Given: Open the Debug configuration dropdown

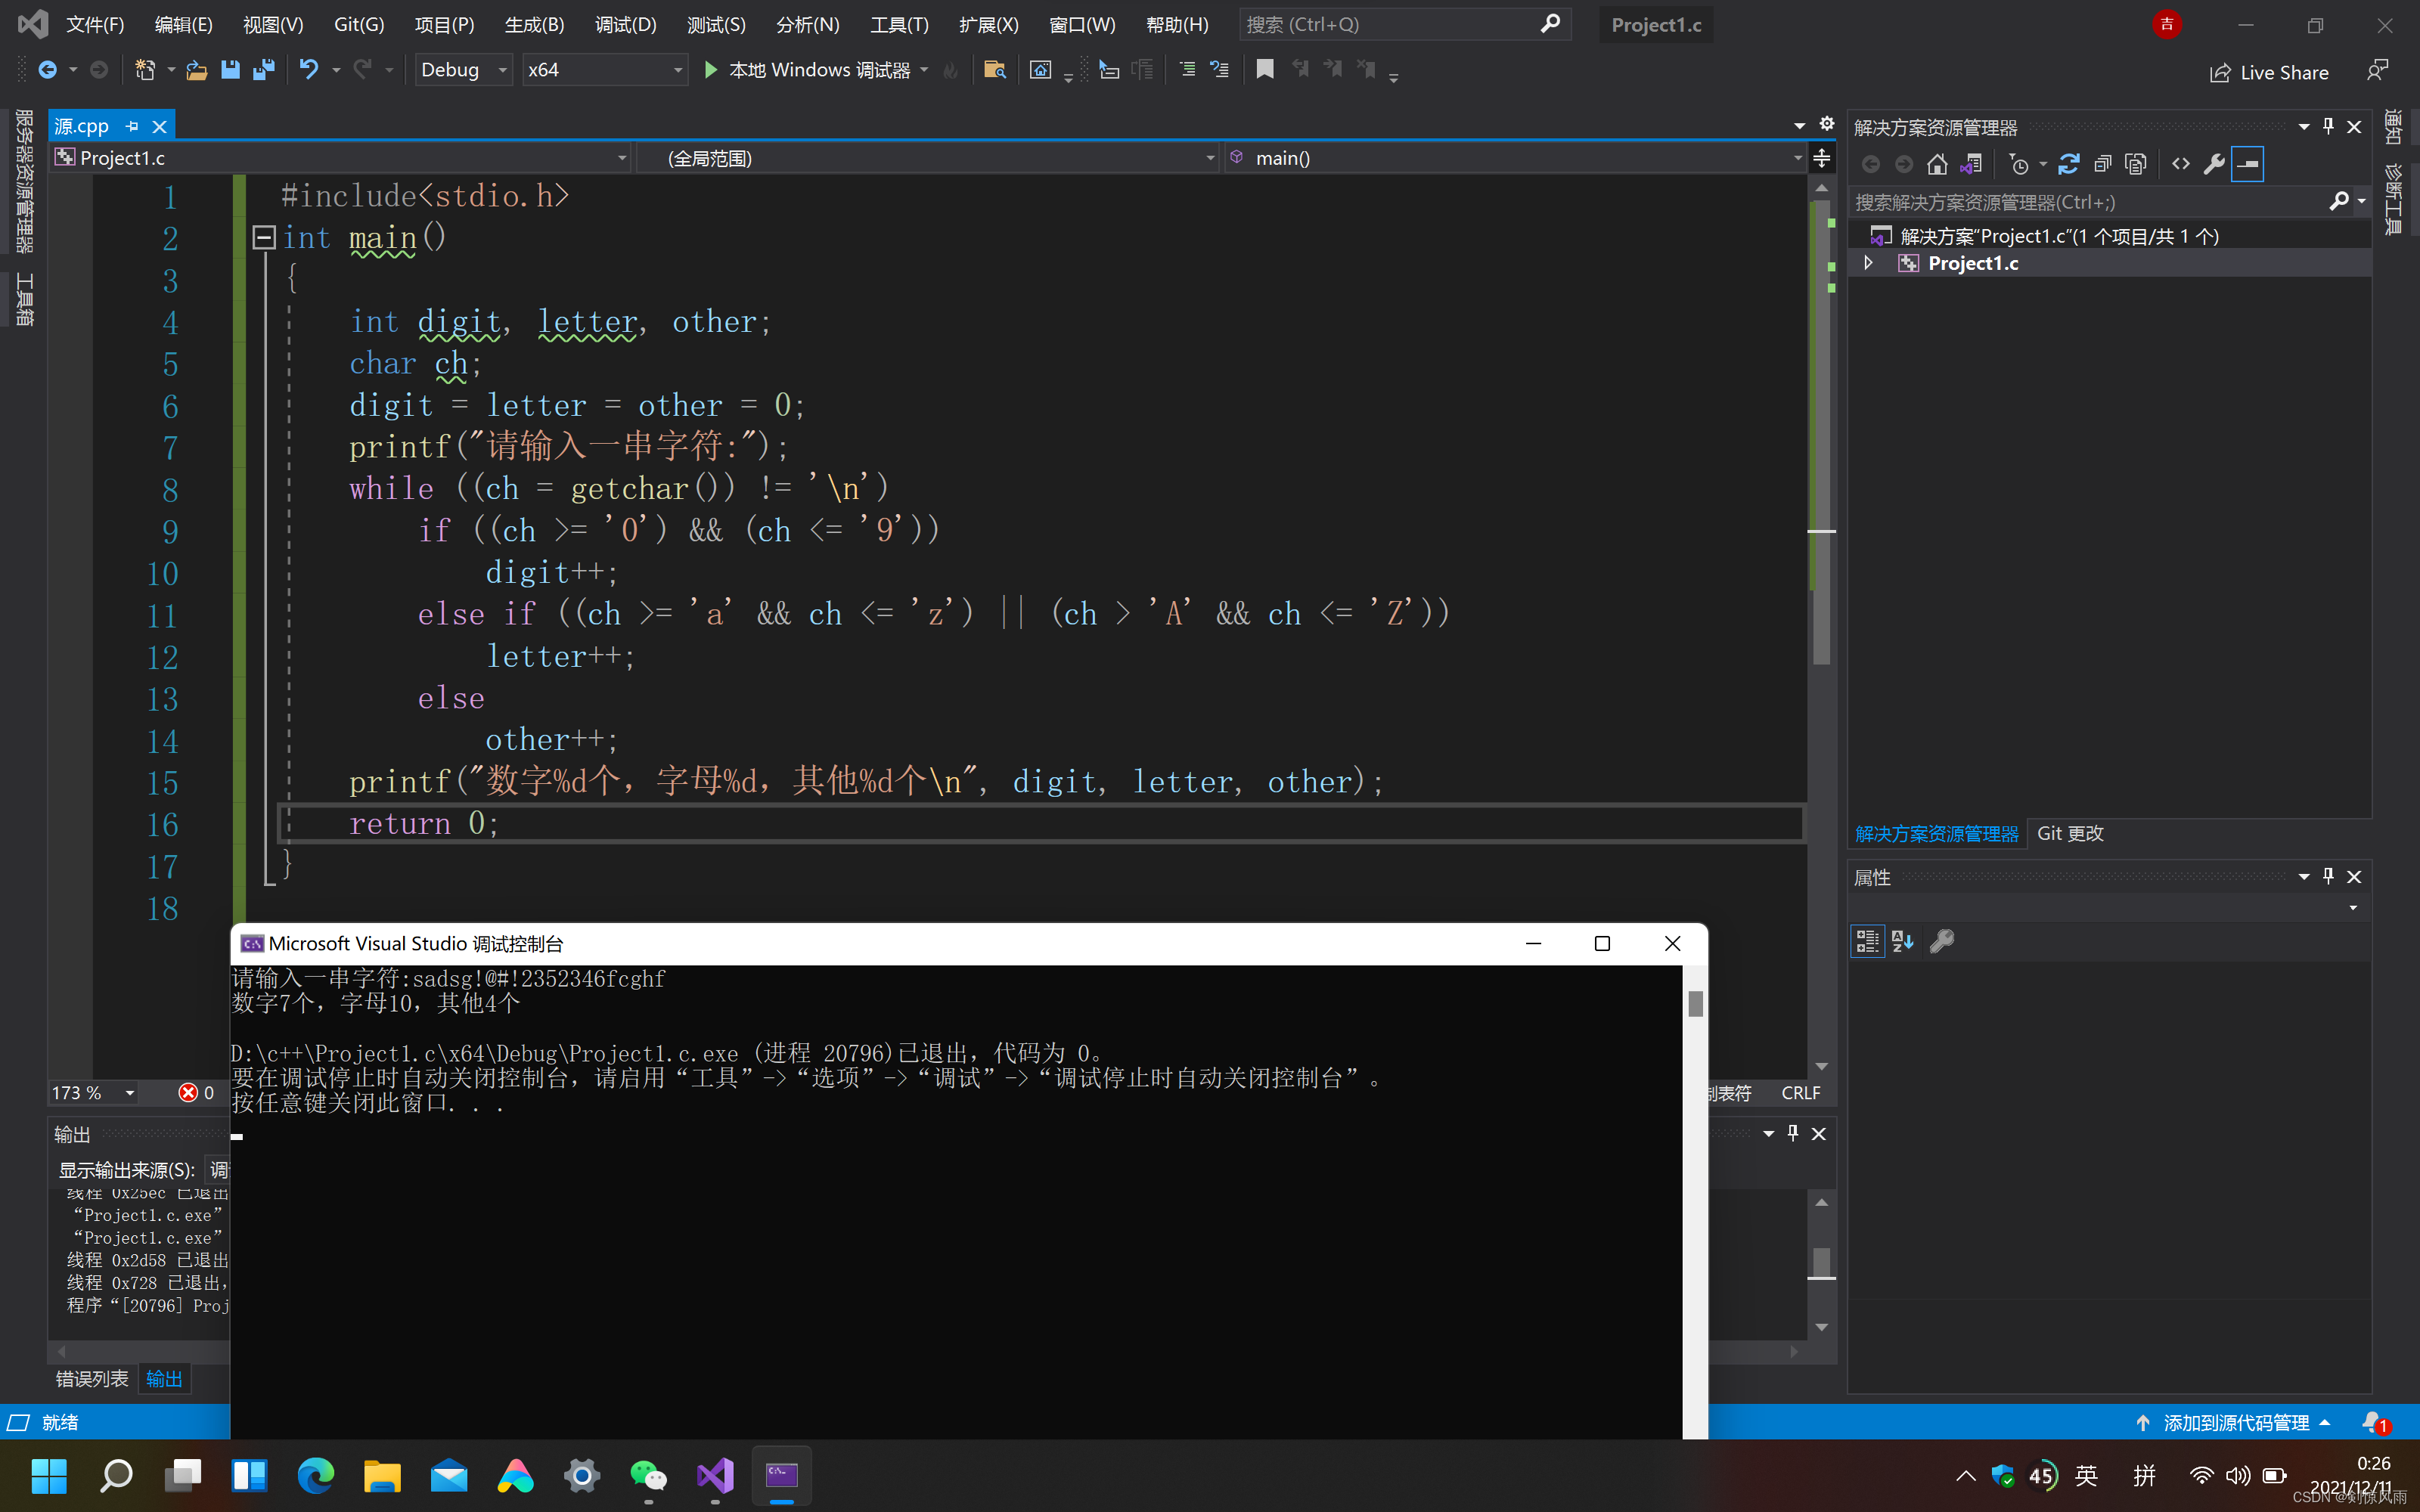Looking at the screenshot, I should (x=503, y=70).
